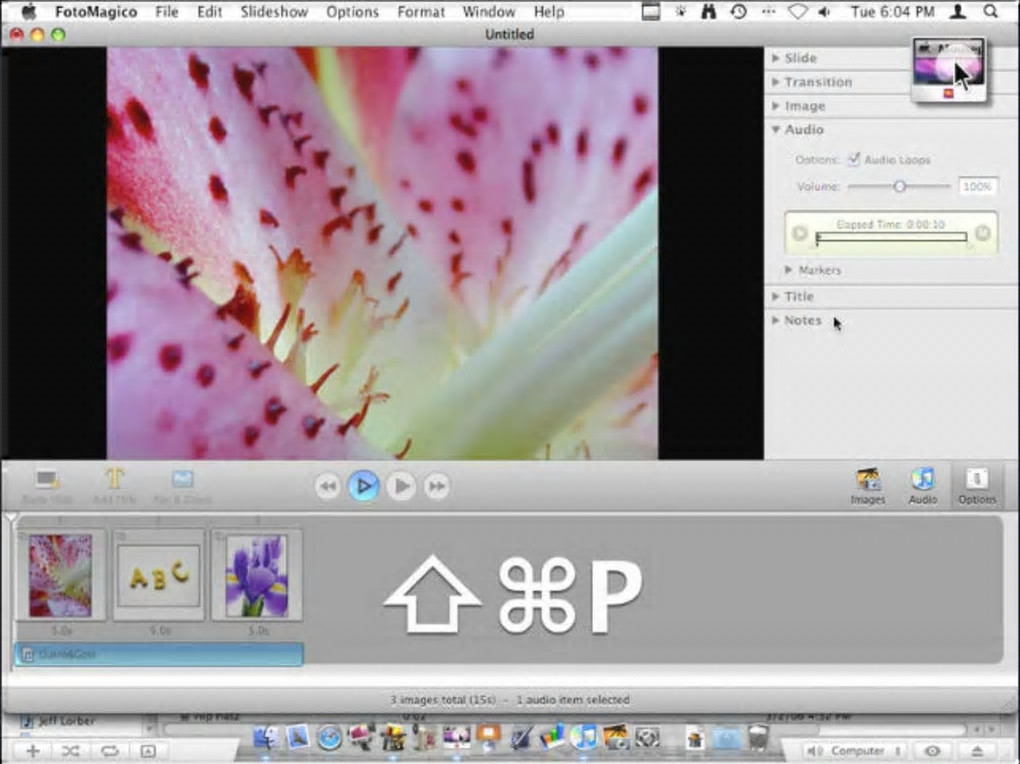1020x764 pixels.
Task: Open Safari compass icon in the Dock
Action: pyautogui.click(x=330, y=738)
